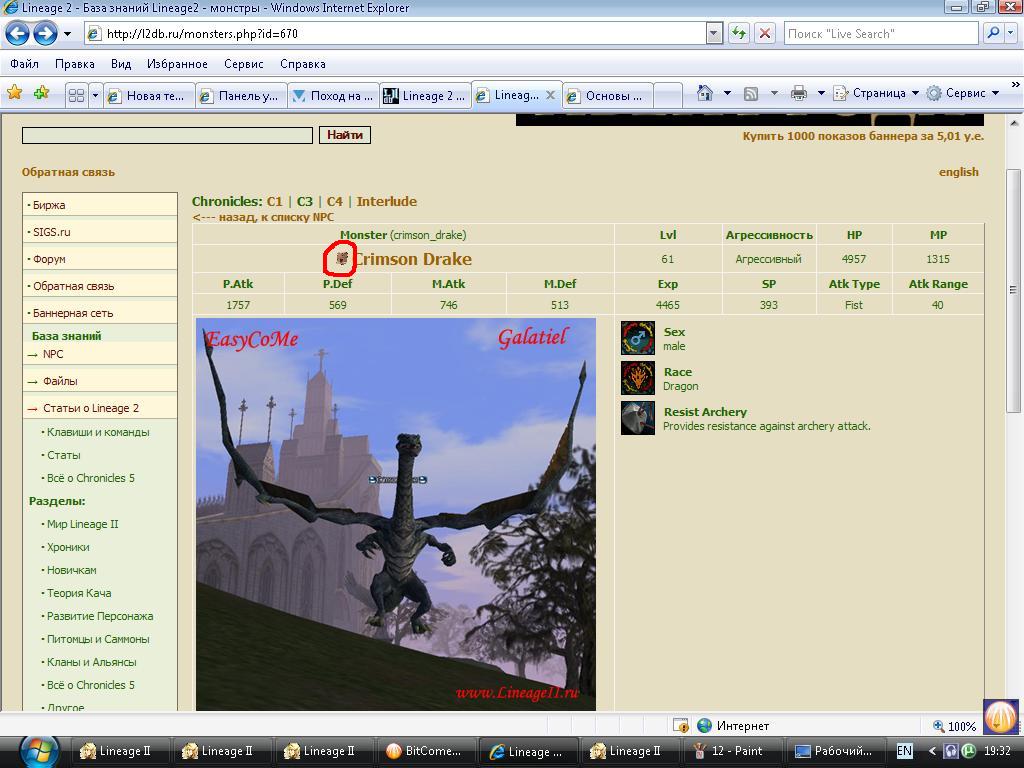
Task: Click the vertical page scrollbar thumb
Action: [x=1013, y=291]
